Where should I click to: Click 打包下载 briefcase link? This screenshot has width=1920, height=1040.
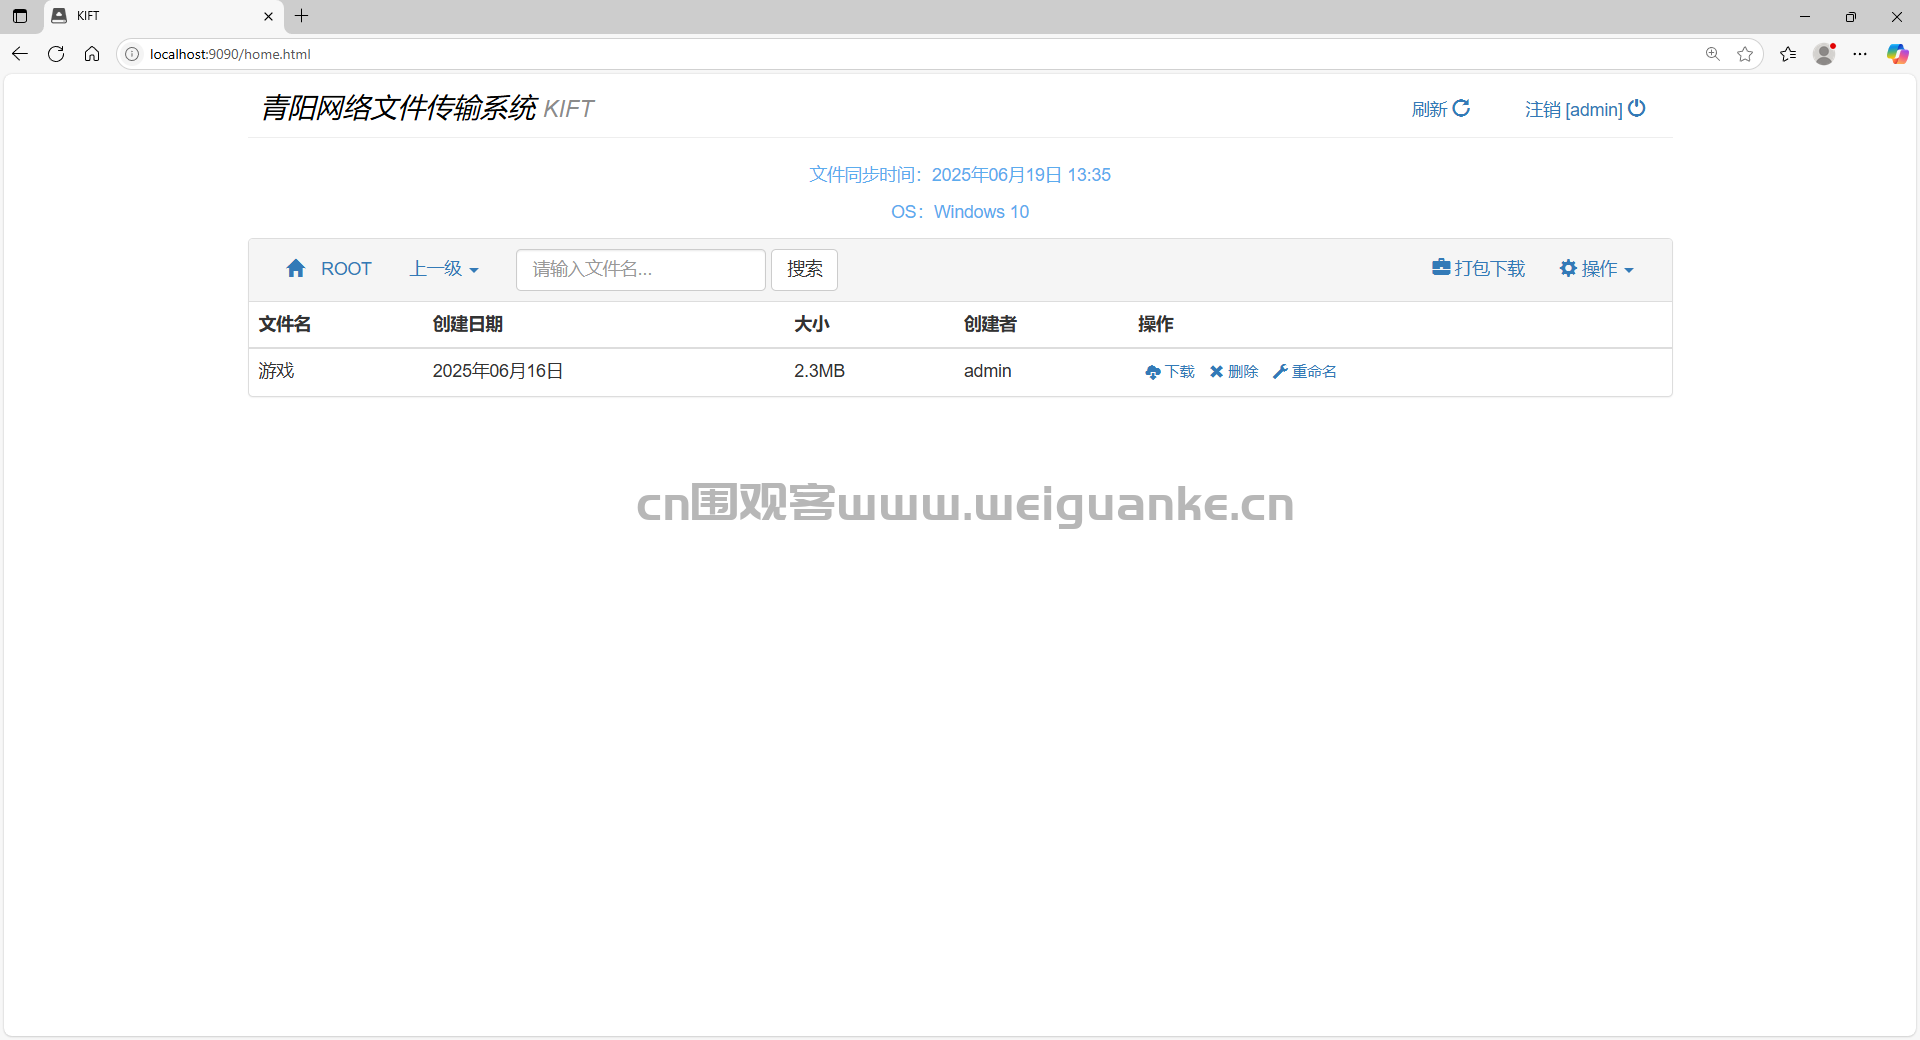click(x=1478, y=268)
